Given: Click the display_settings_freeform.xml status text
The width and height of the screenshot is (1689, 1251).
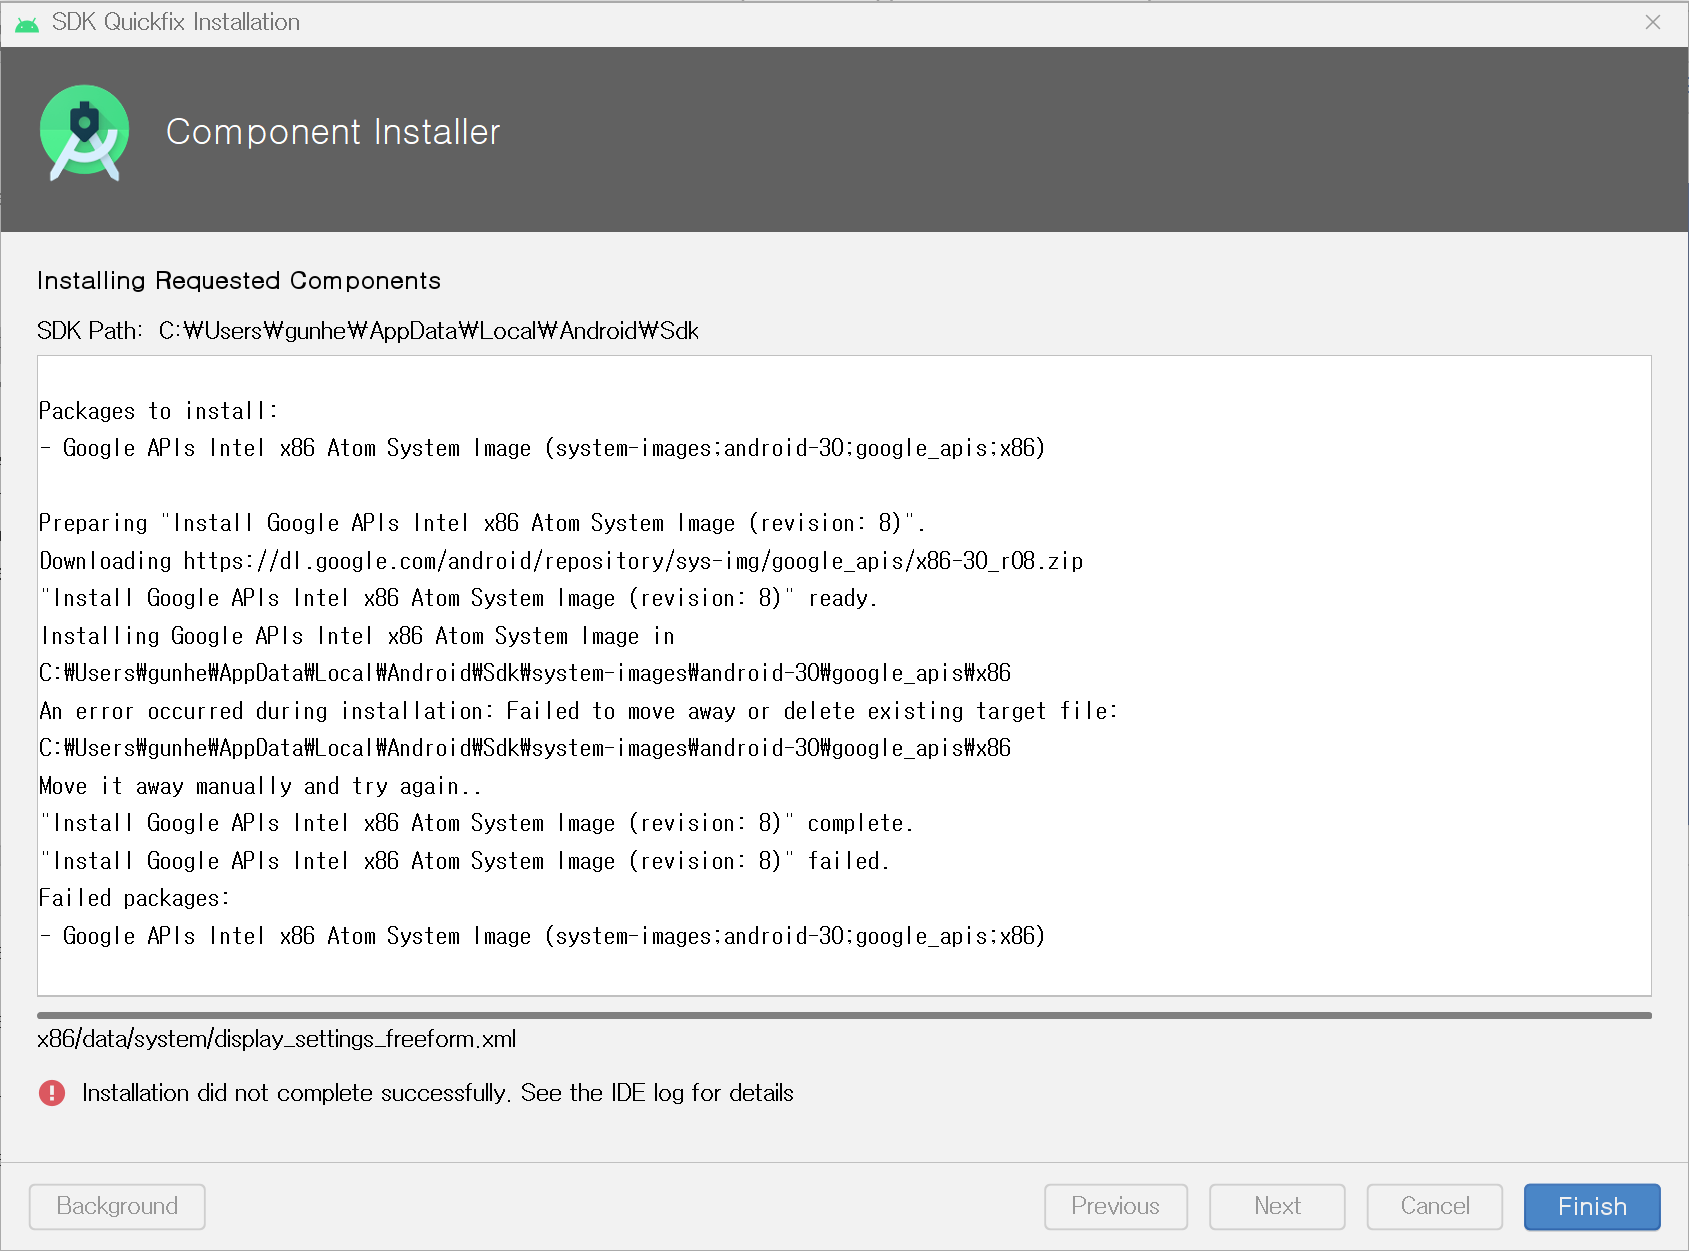Looking at the screenshot, I should click(x=277, y=1039).
